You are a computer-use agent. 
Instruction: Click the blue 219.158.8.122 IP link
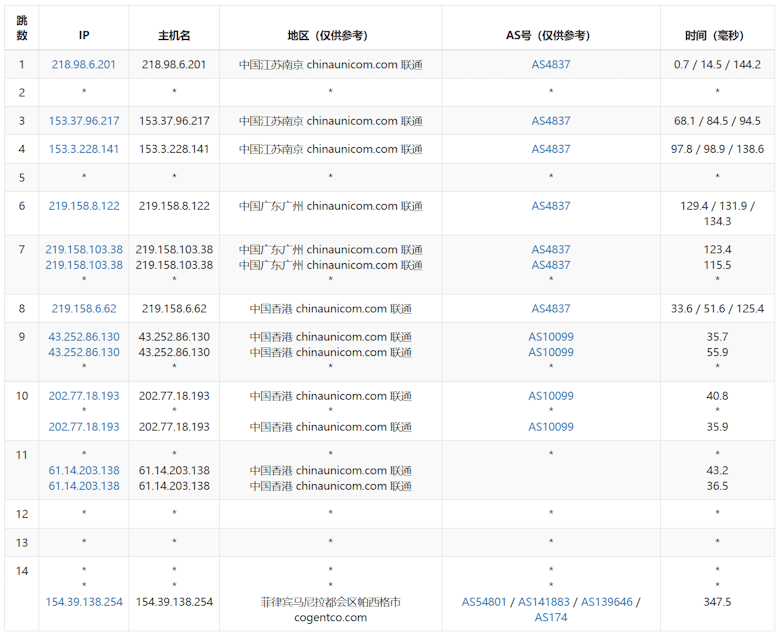(84, 206)
